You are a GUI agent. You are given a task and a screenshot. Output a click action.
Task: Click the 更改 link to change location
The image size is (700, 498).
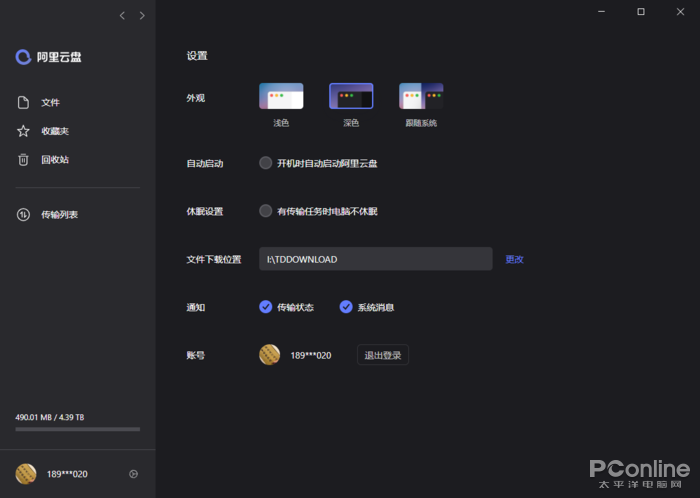[514, 259]
